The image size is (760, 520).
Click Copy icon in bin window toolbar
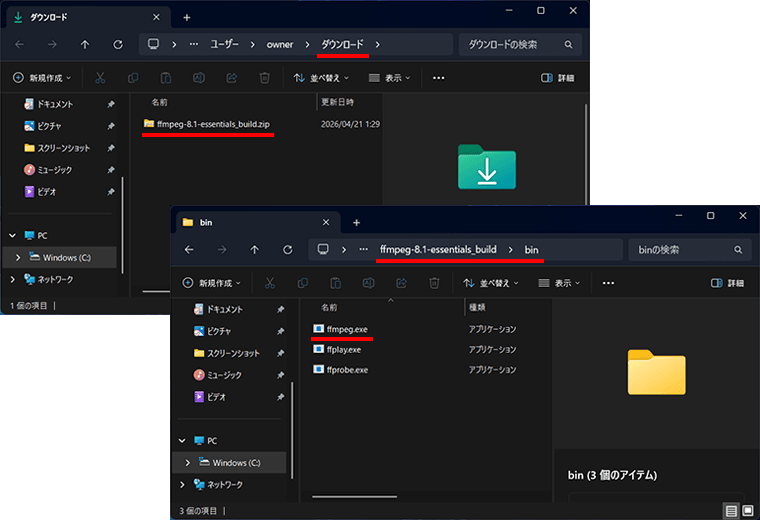coord(302,283)
